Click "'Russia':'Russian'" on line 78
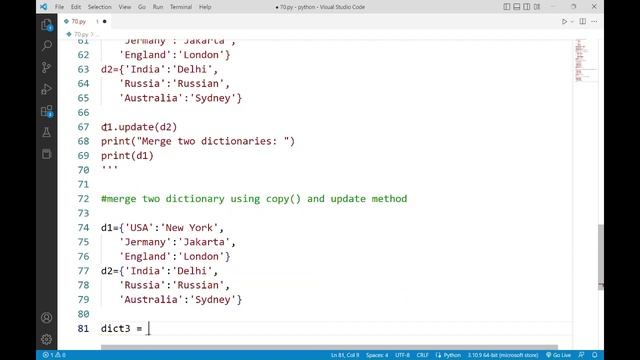Viewport: 640px width, 360px height. (x=171, y=285)
